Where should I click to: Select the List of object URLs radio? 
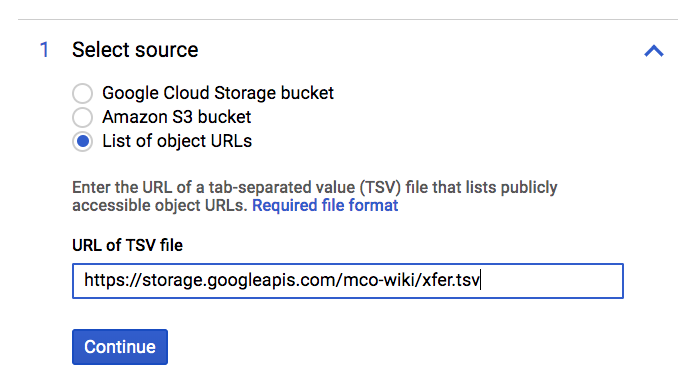click(x=83, y=142)
